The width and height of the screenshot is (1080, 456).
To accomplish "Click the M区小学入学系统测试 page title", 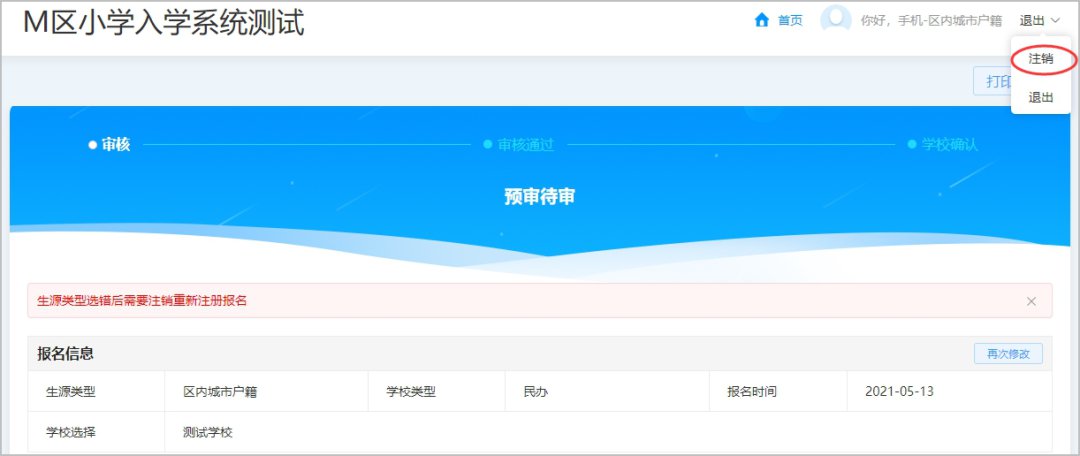I will [164, 23].
